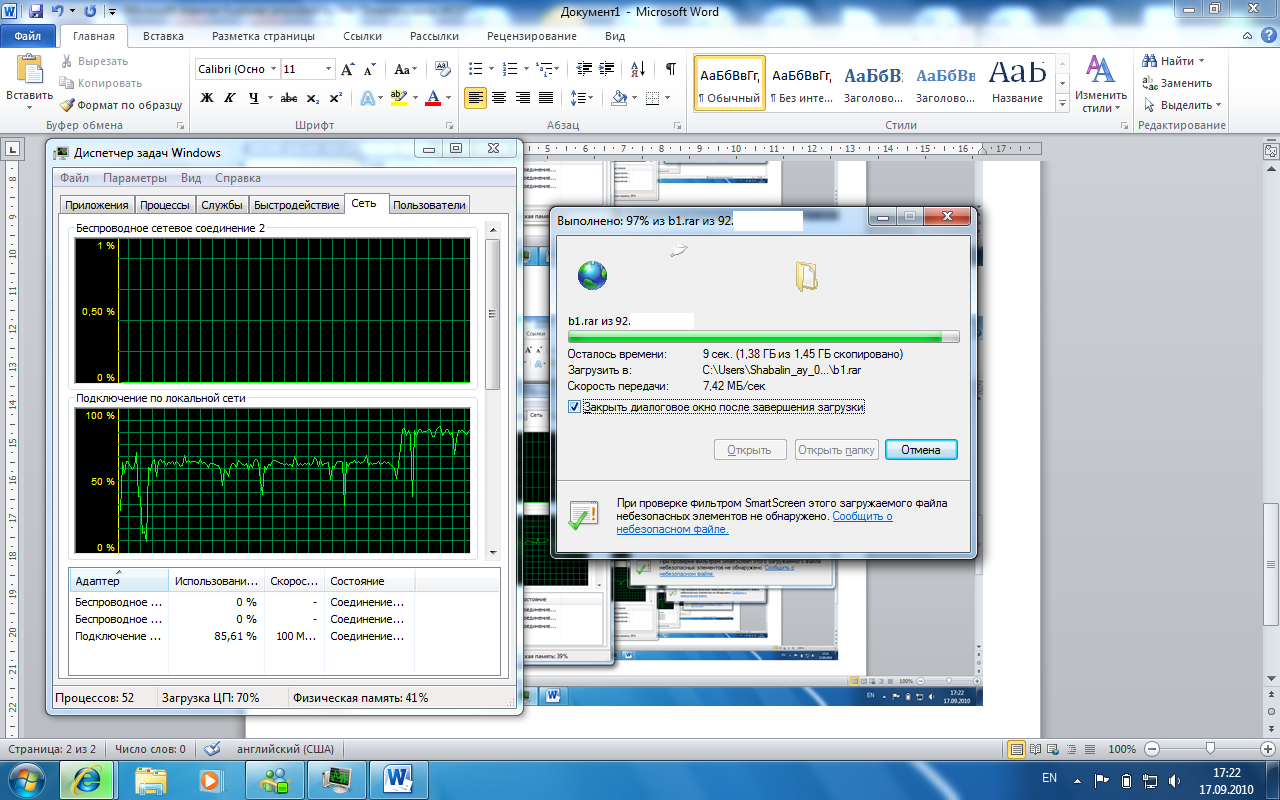Uncheck close dialog after download completes
This screenshot has width=1280, height=800.
click(574, 407)
